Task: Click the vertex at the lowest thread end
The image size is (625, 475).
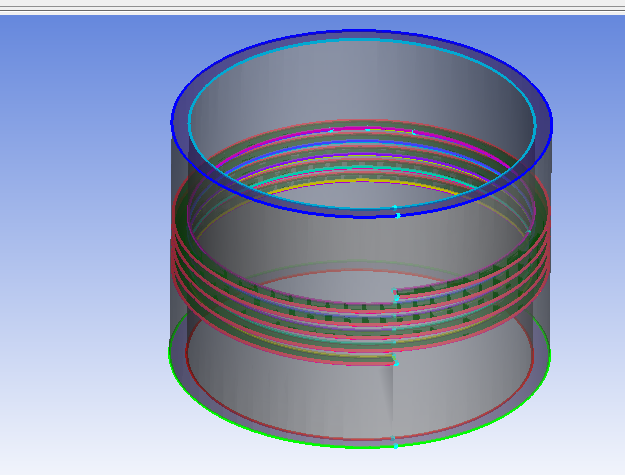Action: point(395,363)
